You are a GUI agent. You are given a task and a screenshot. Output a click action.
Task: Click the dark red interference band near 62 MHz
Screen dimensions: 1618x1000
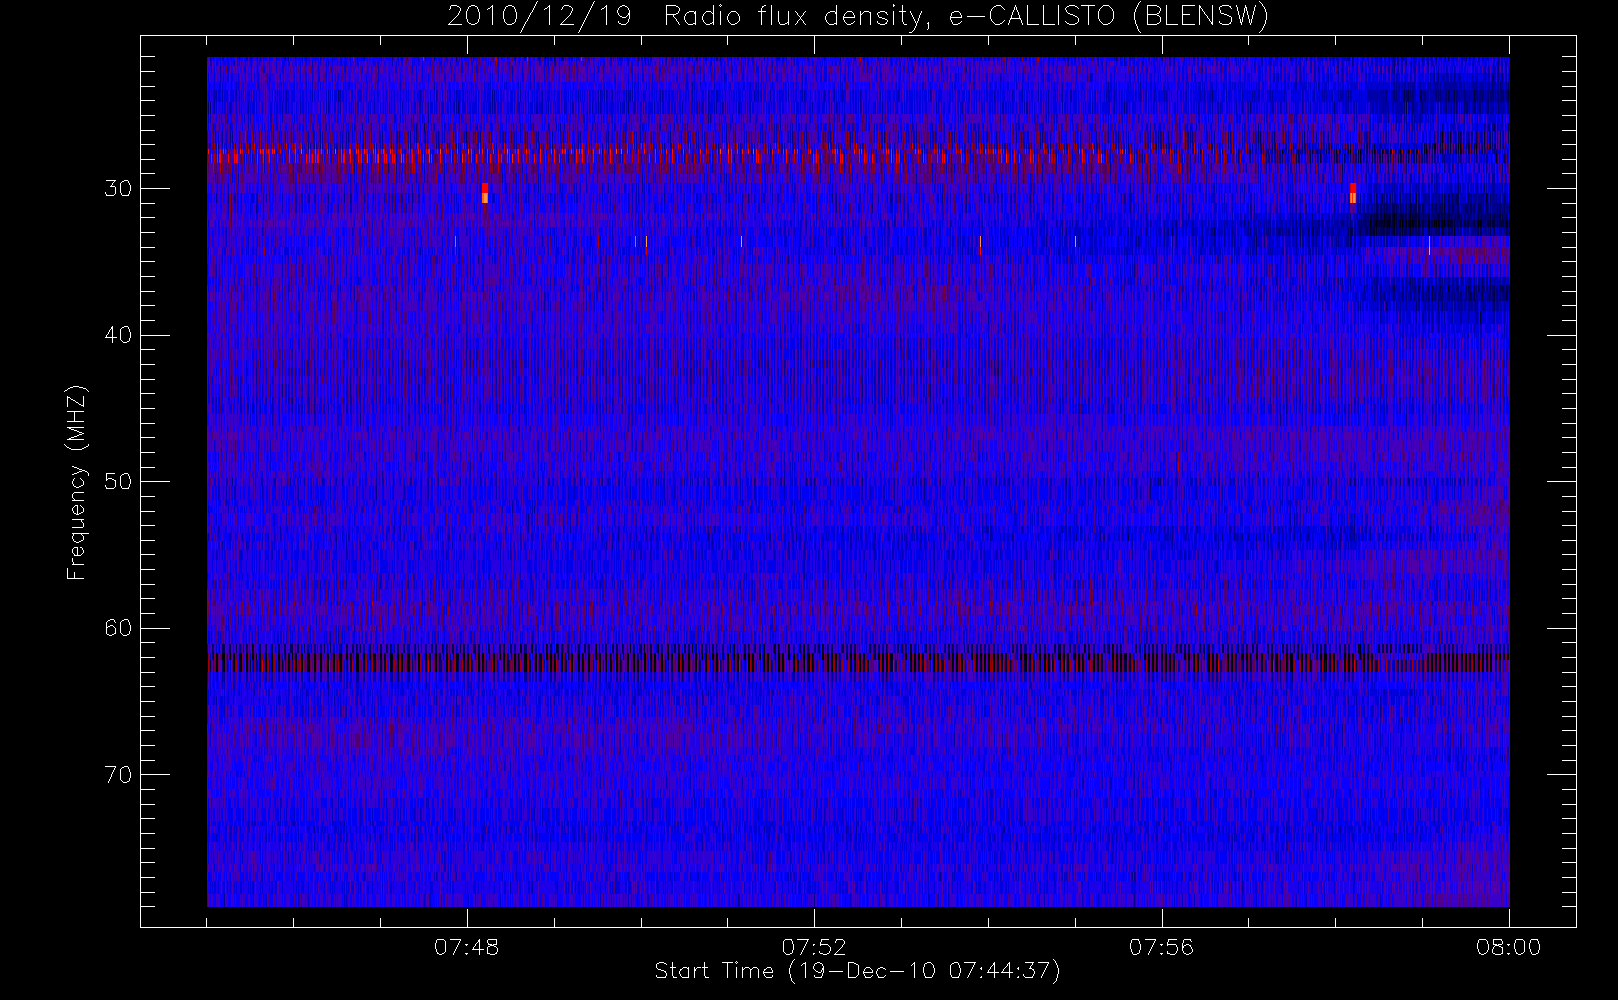858,662
